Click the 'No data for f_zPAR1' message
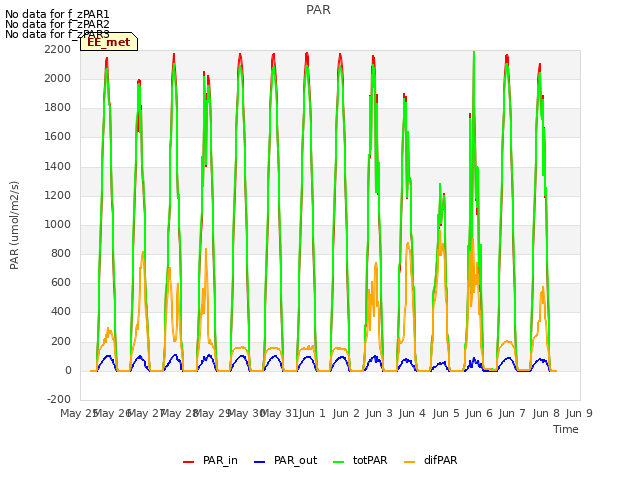 (57, 14)
